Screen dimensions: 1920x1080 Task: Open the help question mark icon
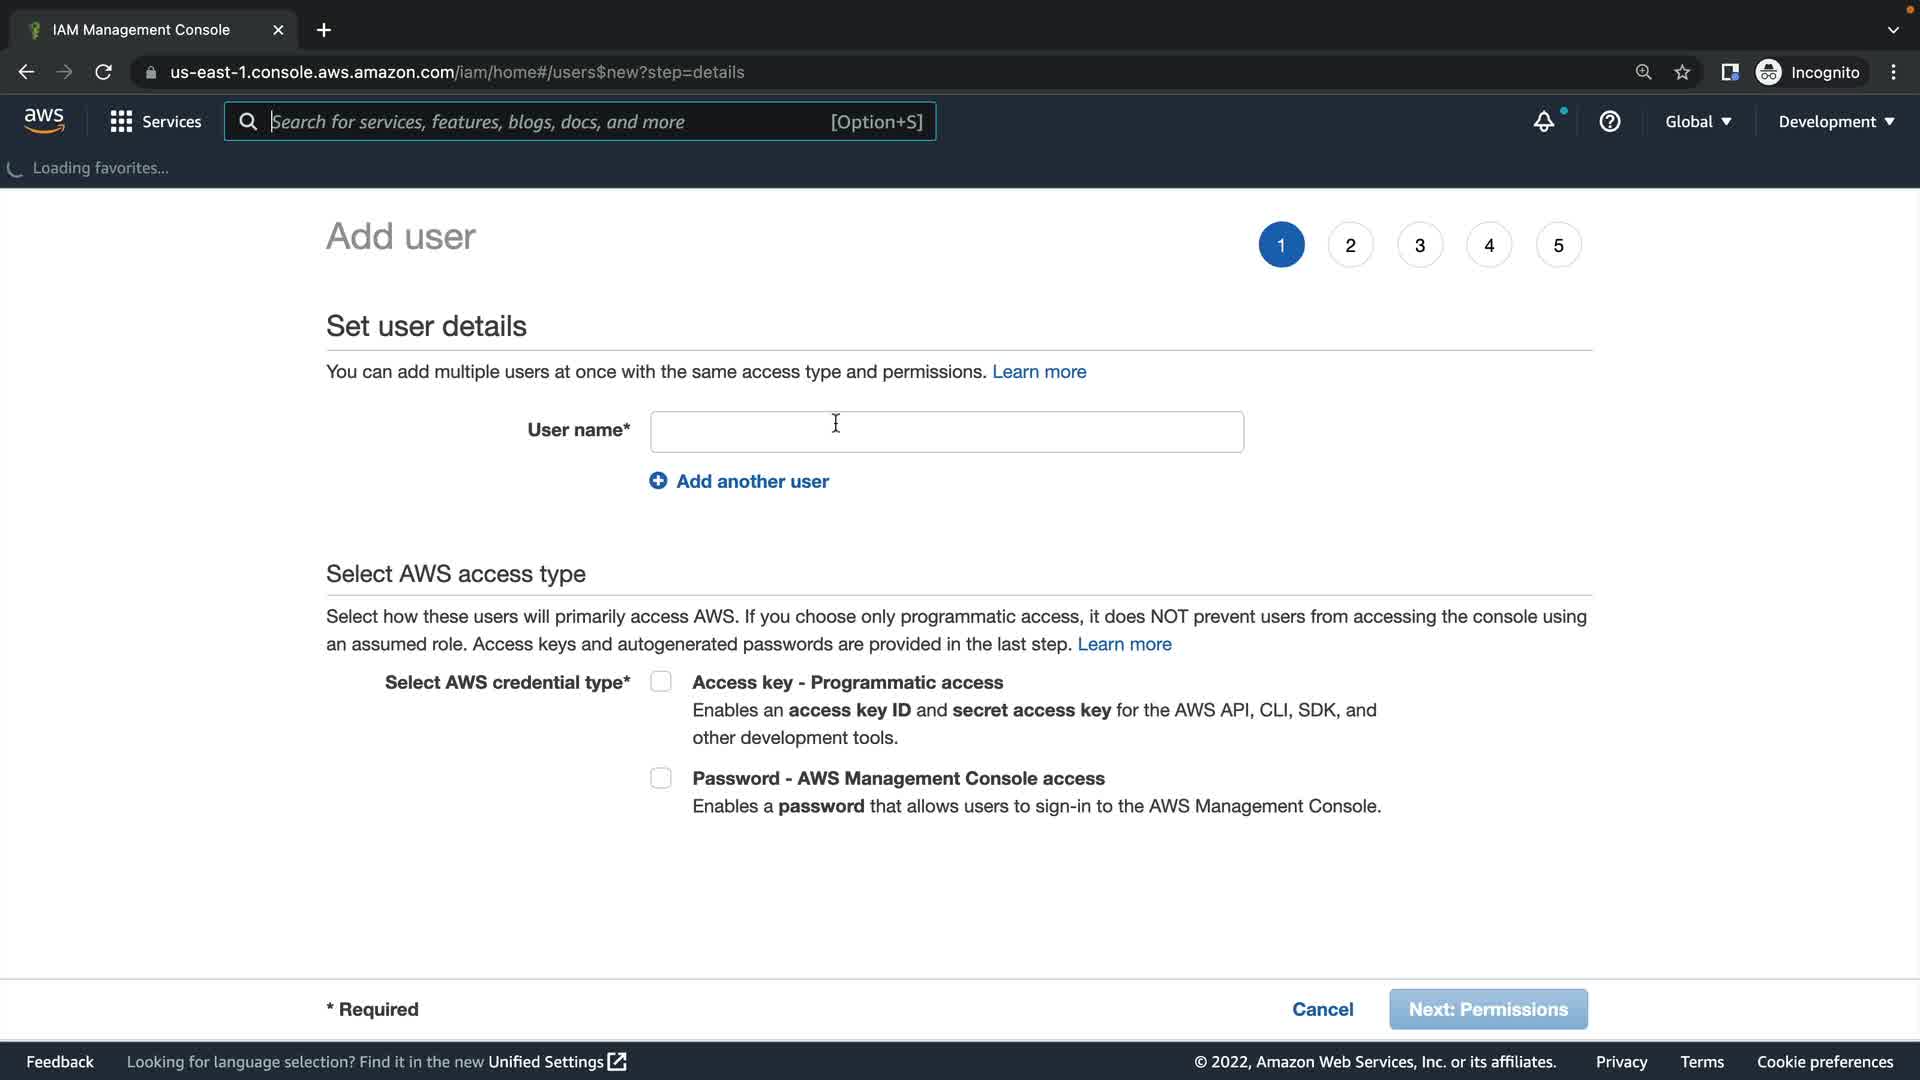pyautogui.click(x=1609, y=121)
